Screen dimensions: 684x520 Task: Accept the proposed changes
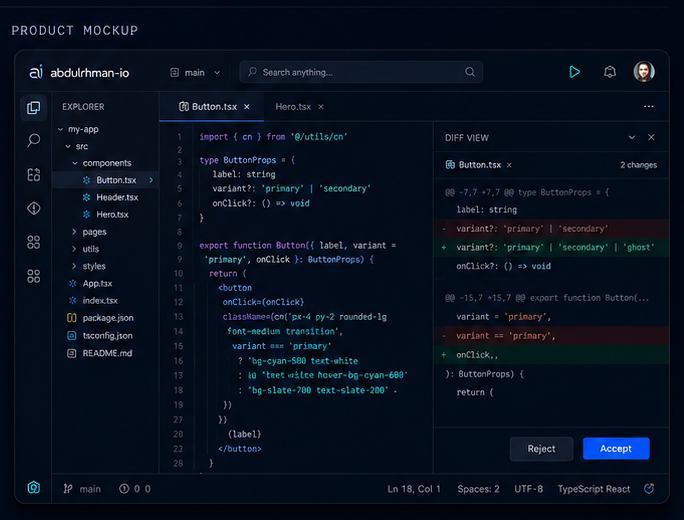pos(616,448)
